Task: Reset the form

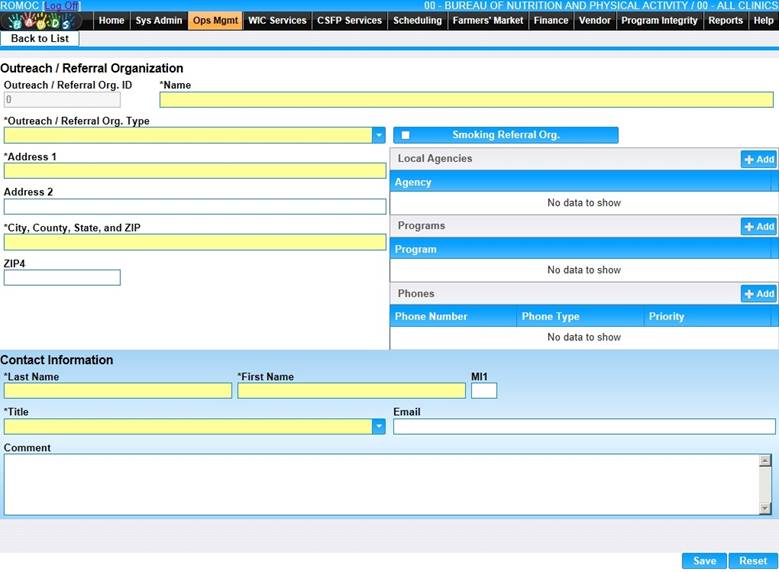Action: pyautogui.click(x=753, y=561)
